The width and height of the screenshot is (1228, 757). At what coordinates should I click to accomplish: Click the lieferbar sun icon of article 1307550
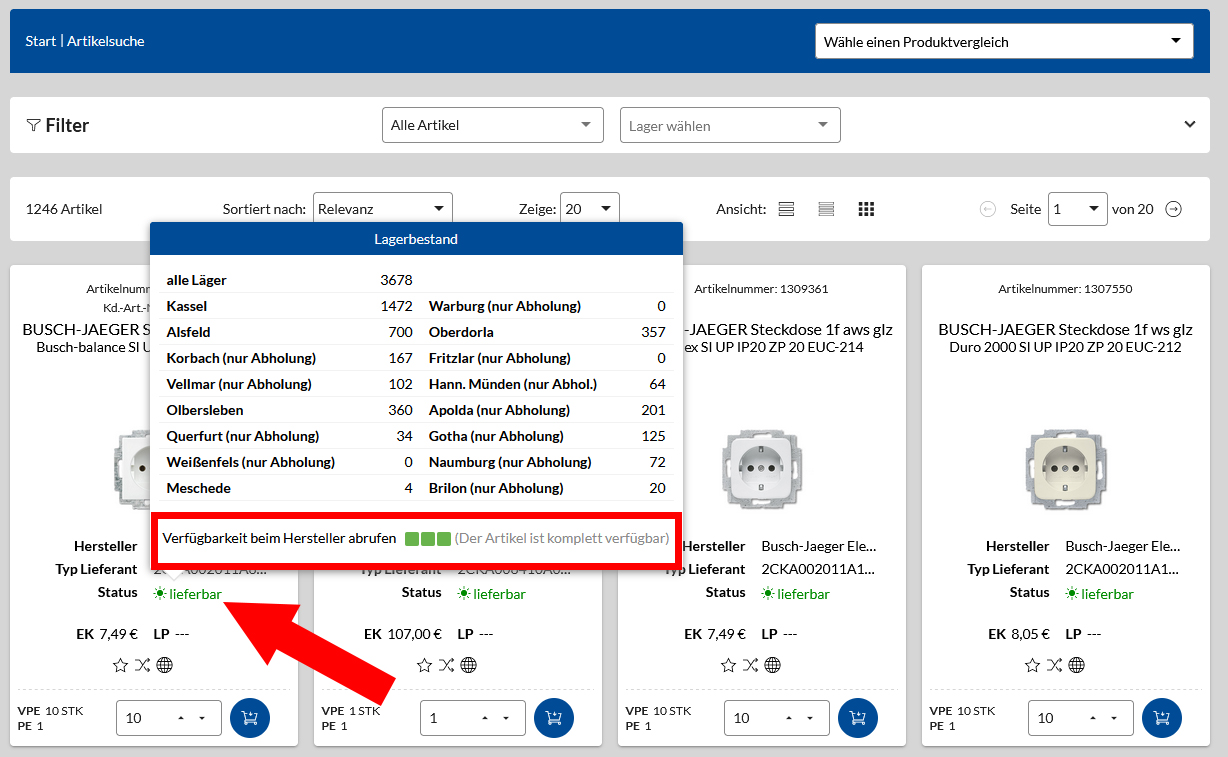1072,593
